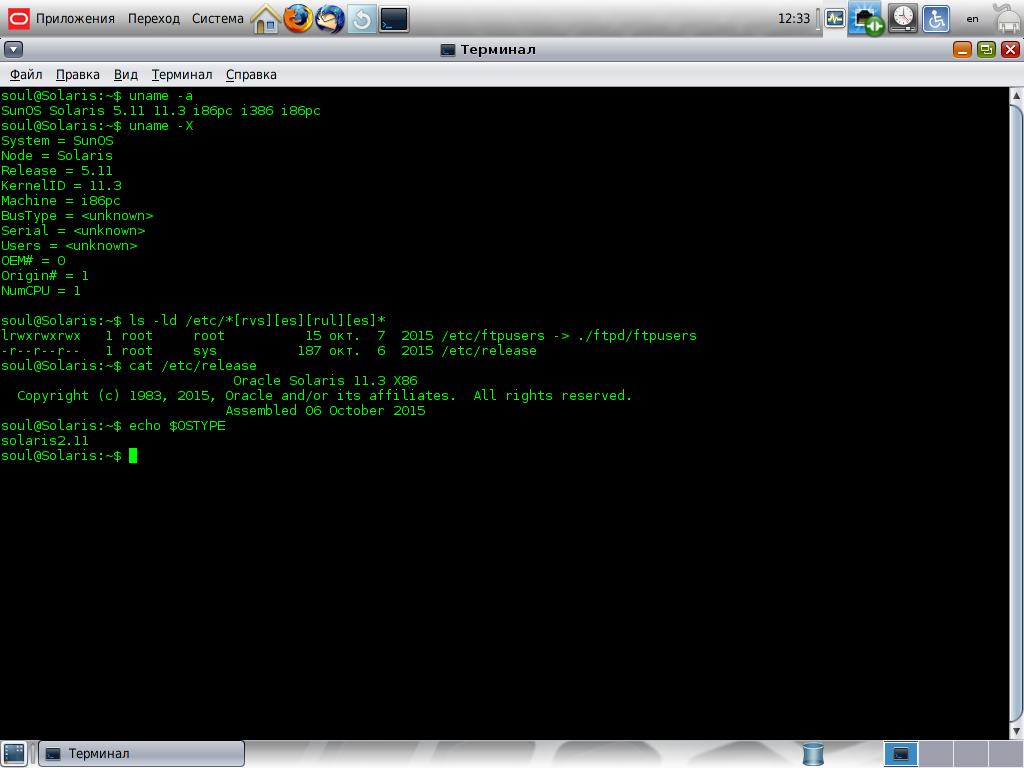
Task: Minimize the Терминал window
Action: click(x=962, y=50)
